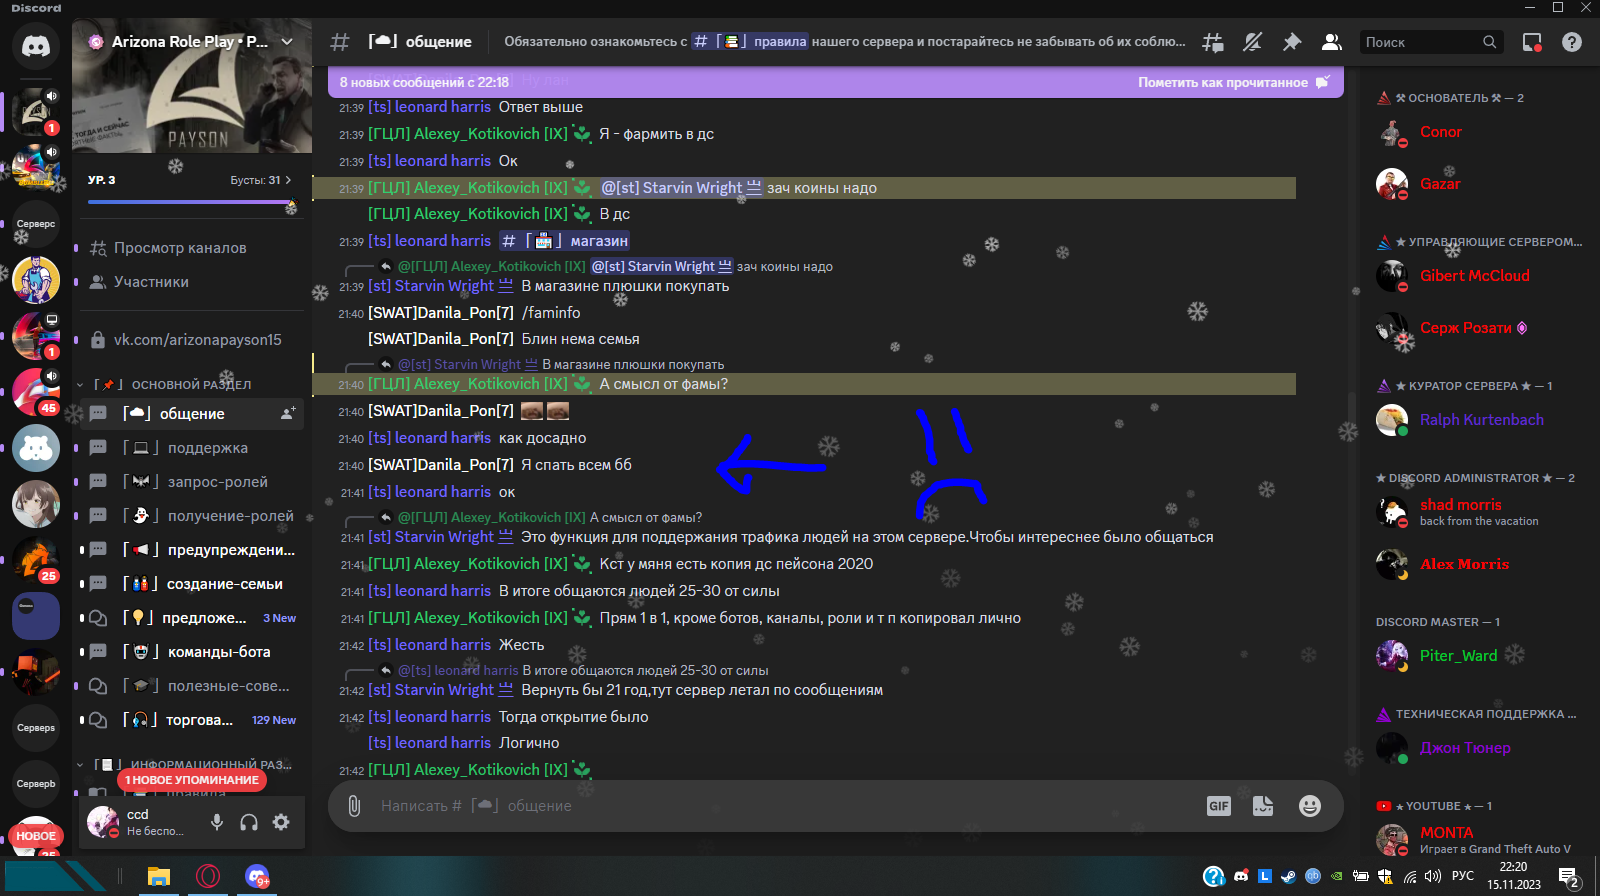The image size is (1600, 896).
Task: Open предложения forum with 3 New
Action: [x=190, y=618]
